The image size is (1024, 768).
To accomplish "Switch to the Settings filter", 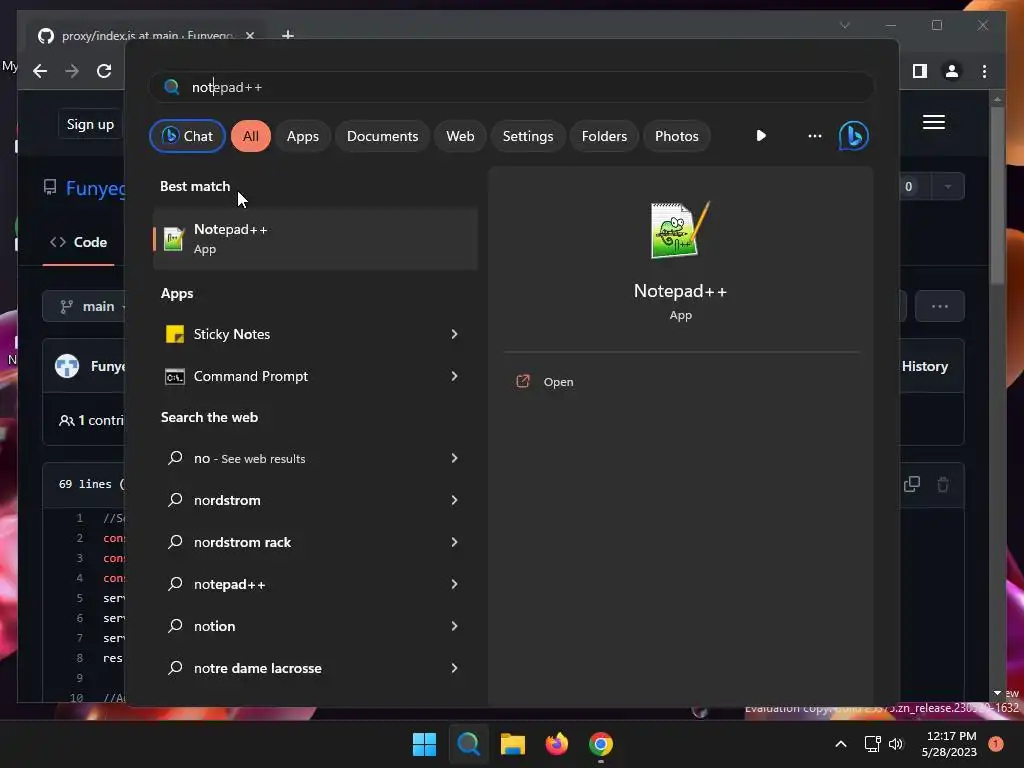I will (x=528, y=136).
